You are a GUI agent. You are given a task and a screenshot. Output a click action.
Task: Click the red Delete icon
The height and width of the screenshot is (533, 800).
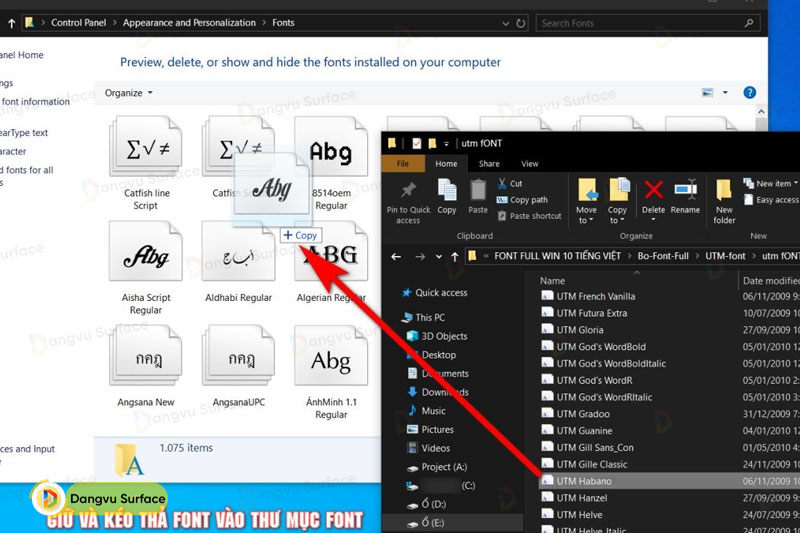click(653, 190)
